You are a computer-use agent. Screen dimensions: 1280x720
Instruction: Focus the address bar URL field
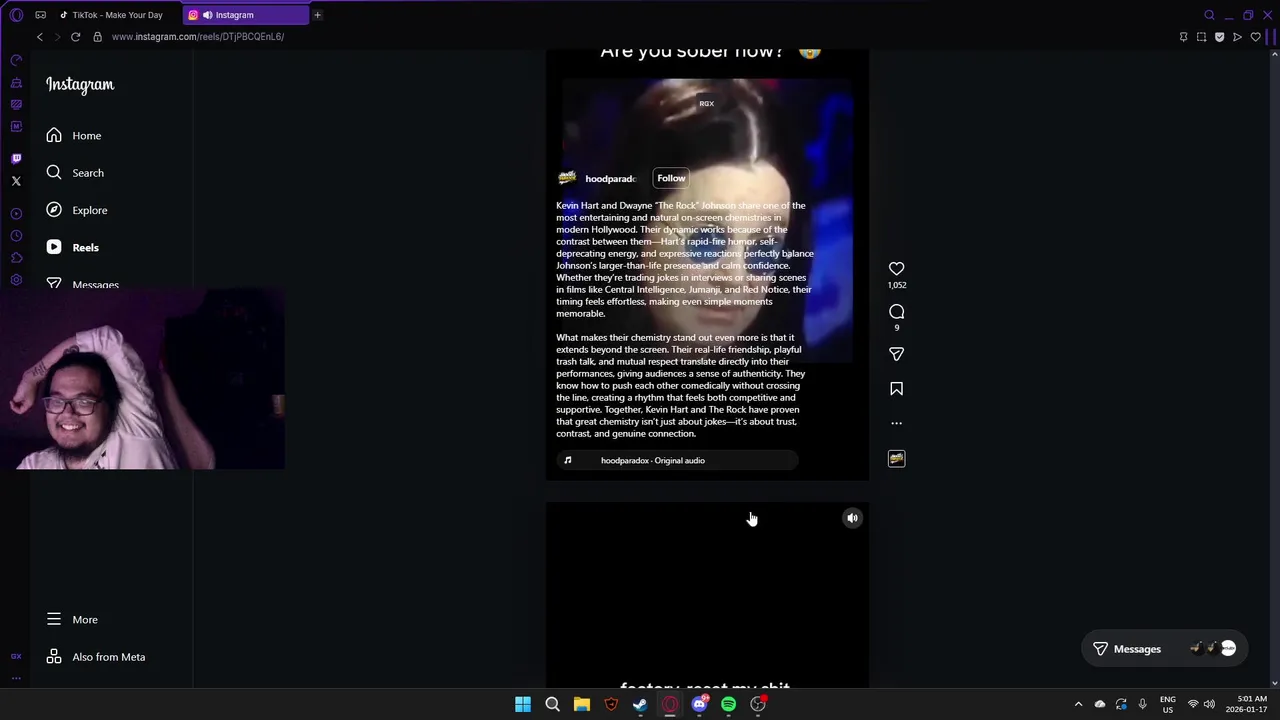coord(198,37)
